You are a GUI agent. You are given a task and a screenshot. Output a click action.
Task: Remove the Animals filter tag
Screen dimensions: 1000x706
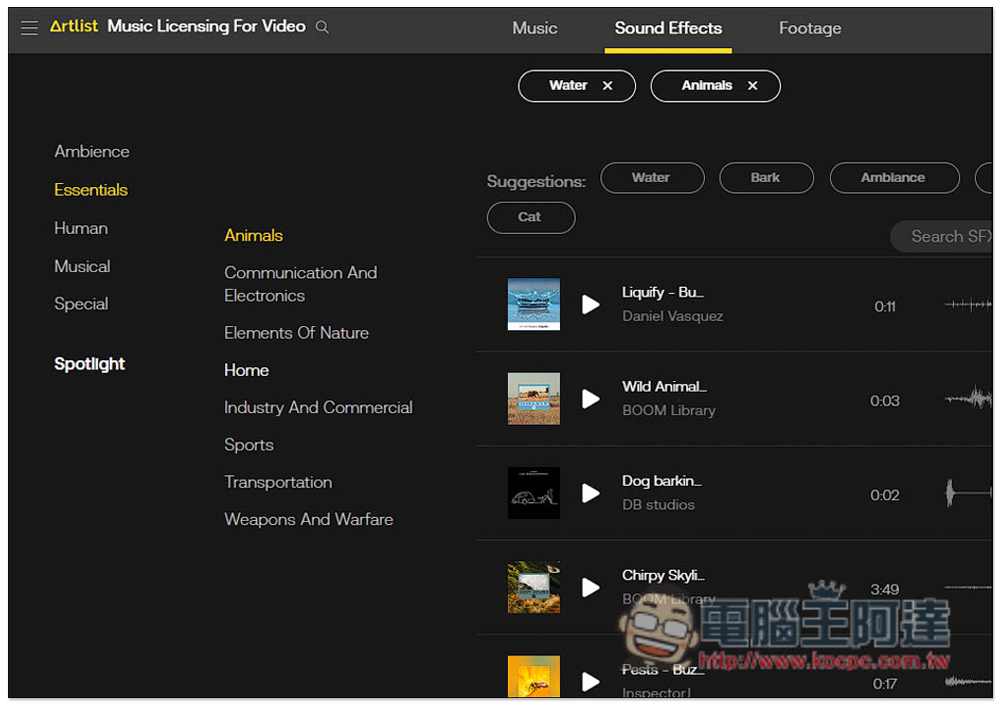point(752,86)
